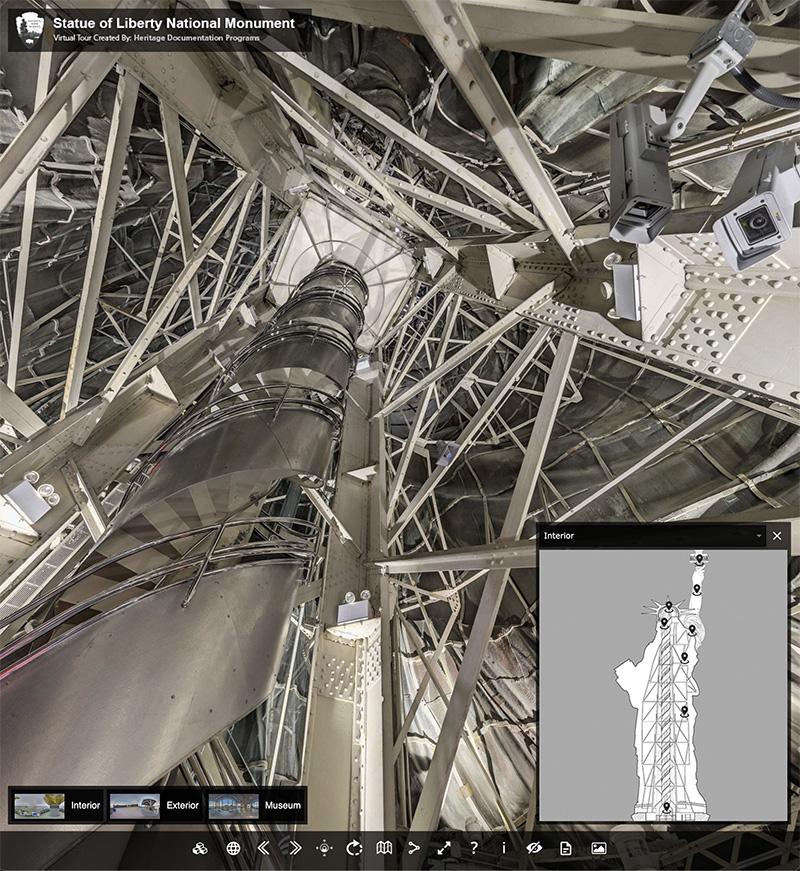
Task: Close the Interior map panel
Action: (777, 536)
